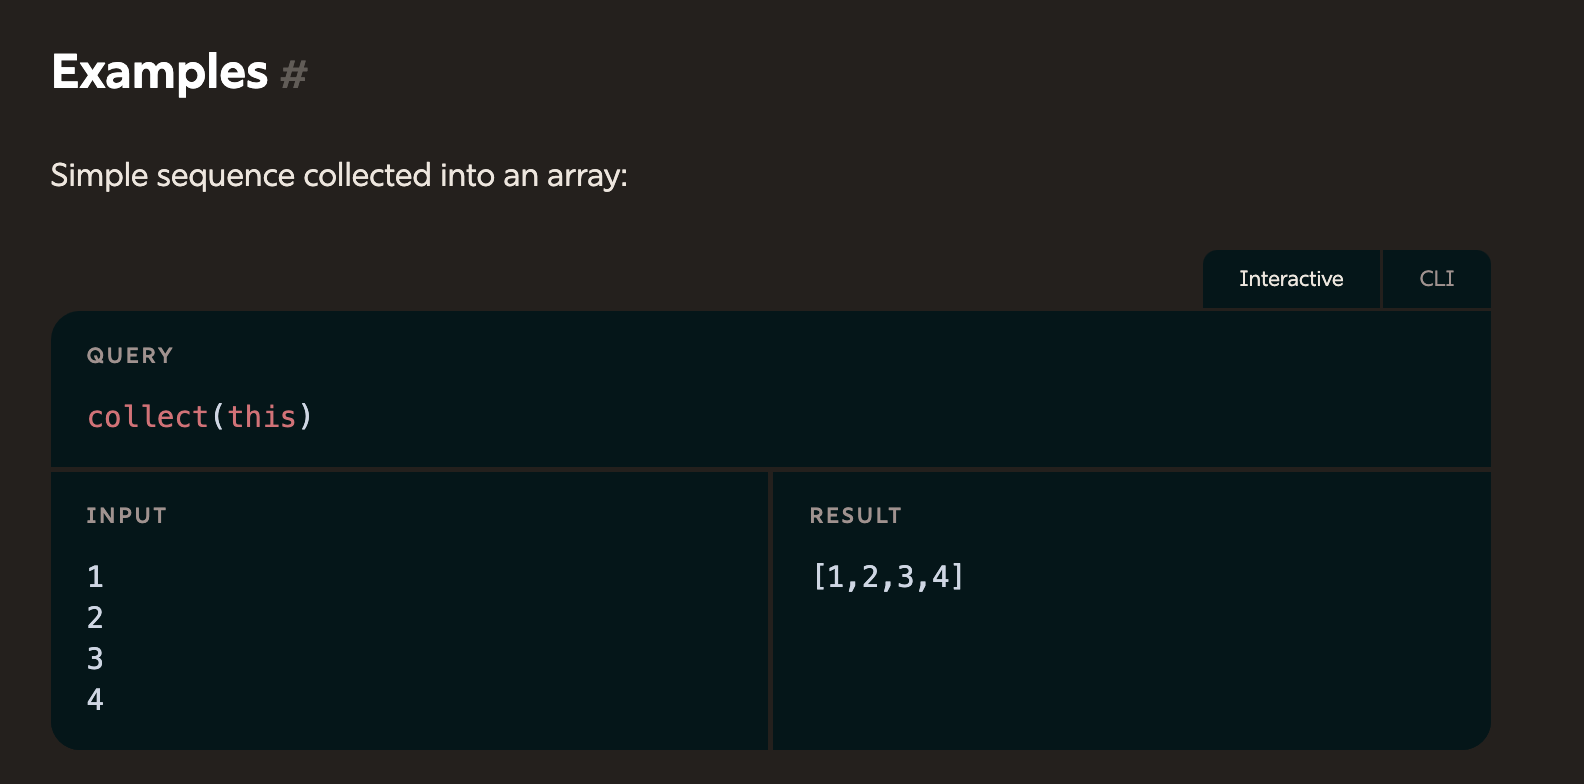This screenshot has width=1584, height=784.
Task: Click the keyword this in the query
Action: tap(262, 416)
